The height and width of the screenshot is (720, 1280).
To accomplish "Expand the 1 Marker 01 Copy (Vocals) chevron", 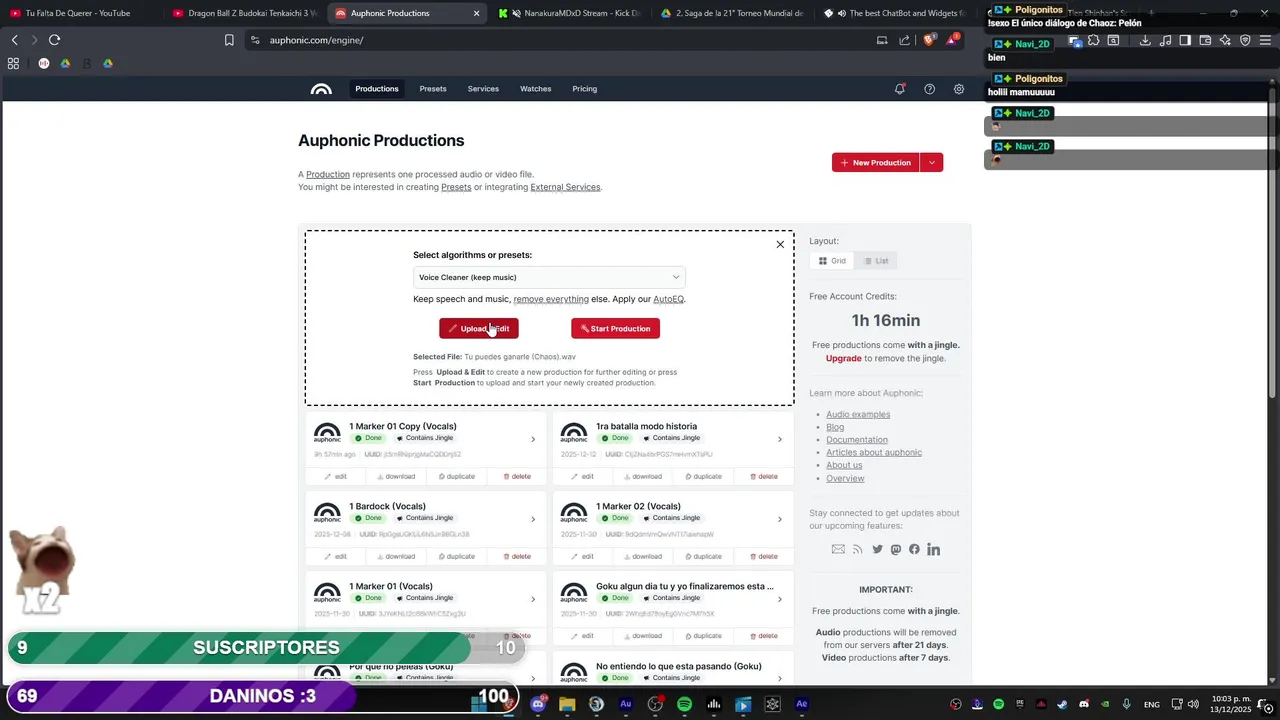I will click(x=533, y=439).
